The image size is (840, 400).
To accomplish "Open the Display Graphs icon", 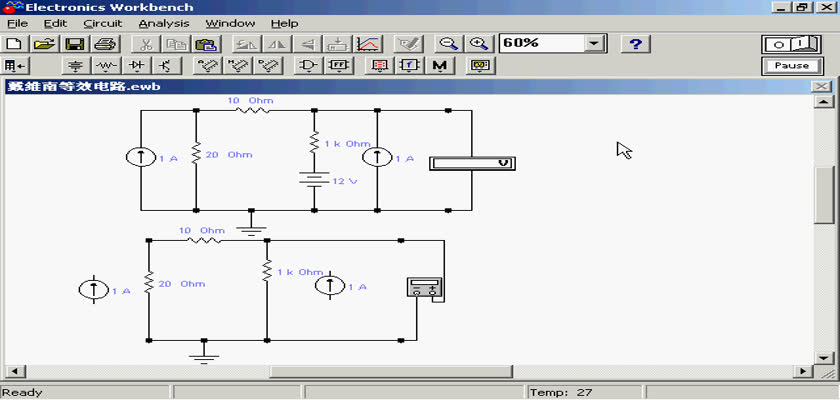I will [x=369, y=44].
